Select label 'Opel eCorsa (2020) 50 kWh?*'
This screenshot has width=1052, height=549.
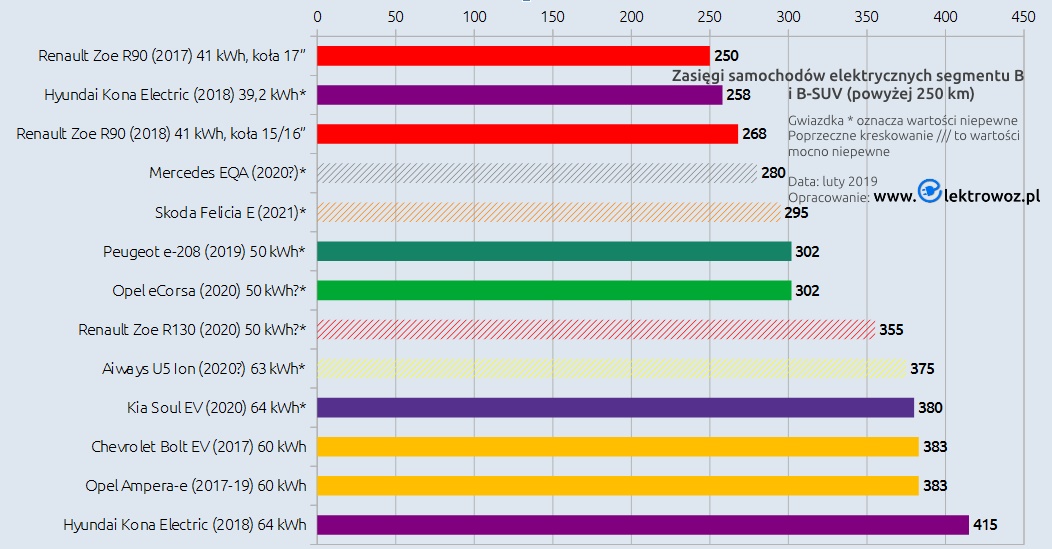209,290
